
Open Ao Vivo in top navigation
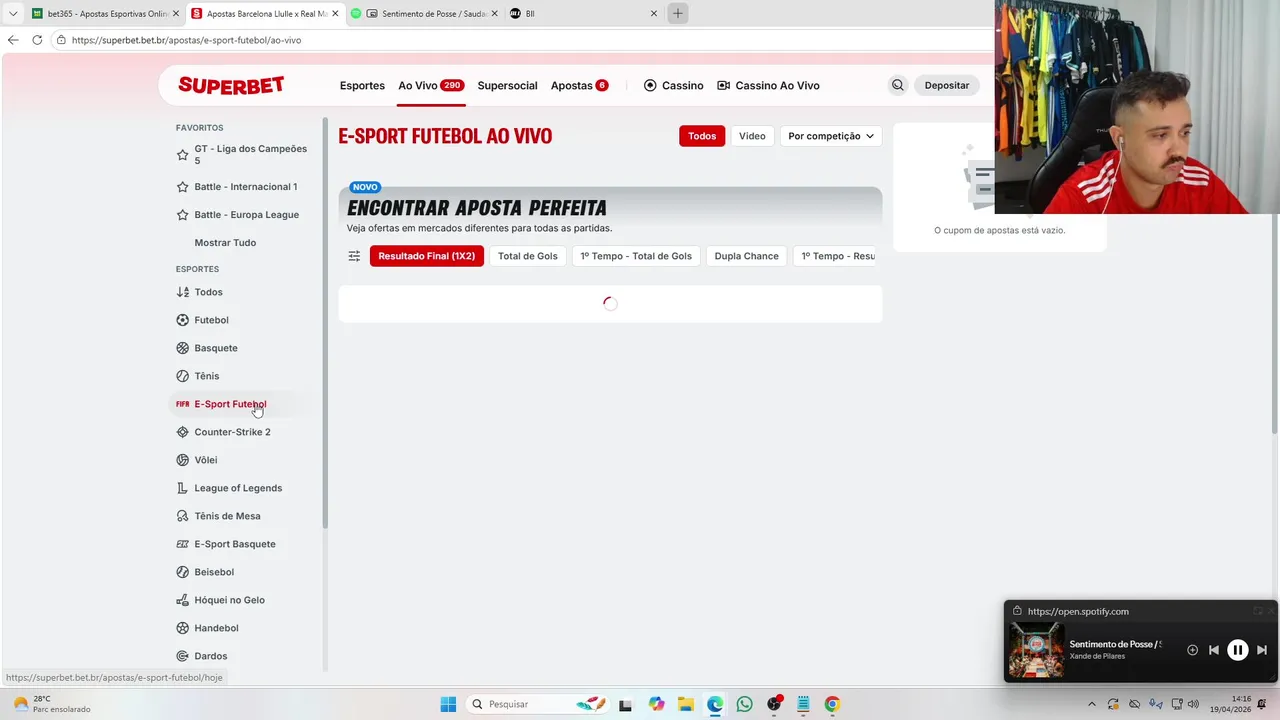click(x=431, y=86)
